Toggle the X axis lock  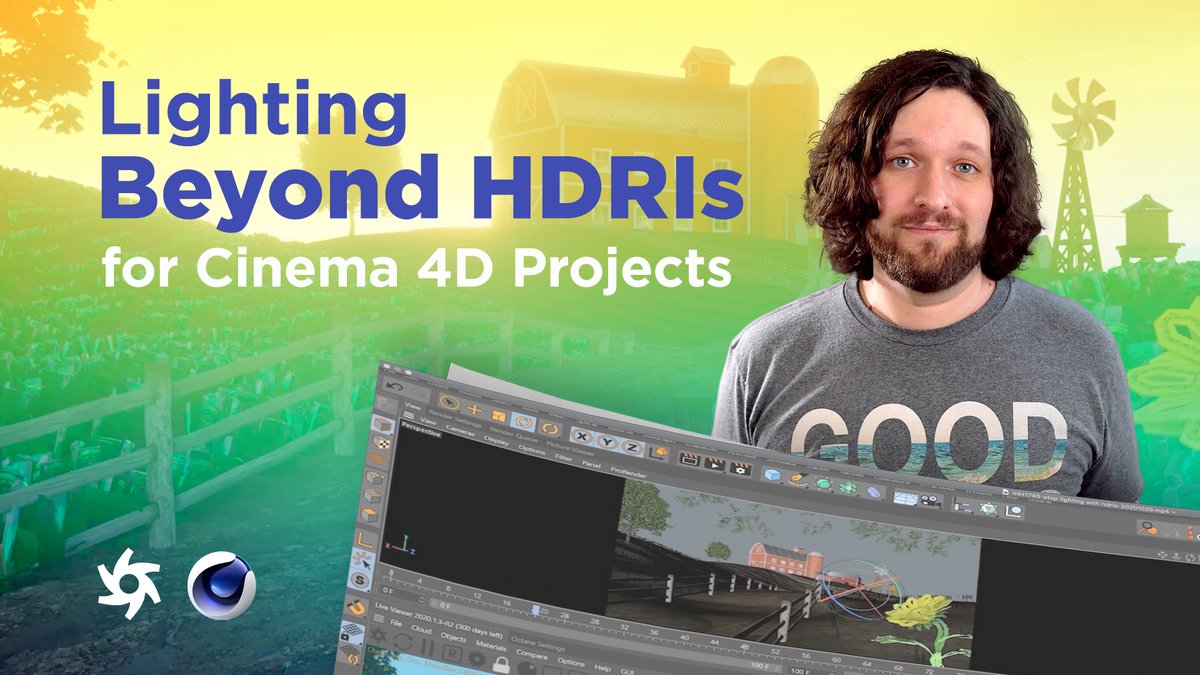coord(582,437)
